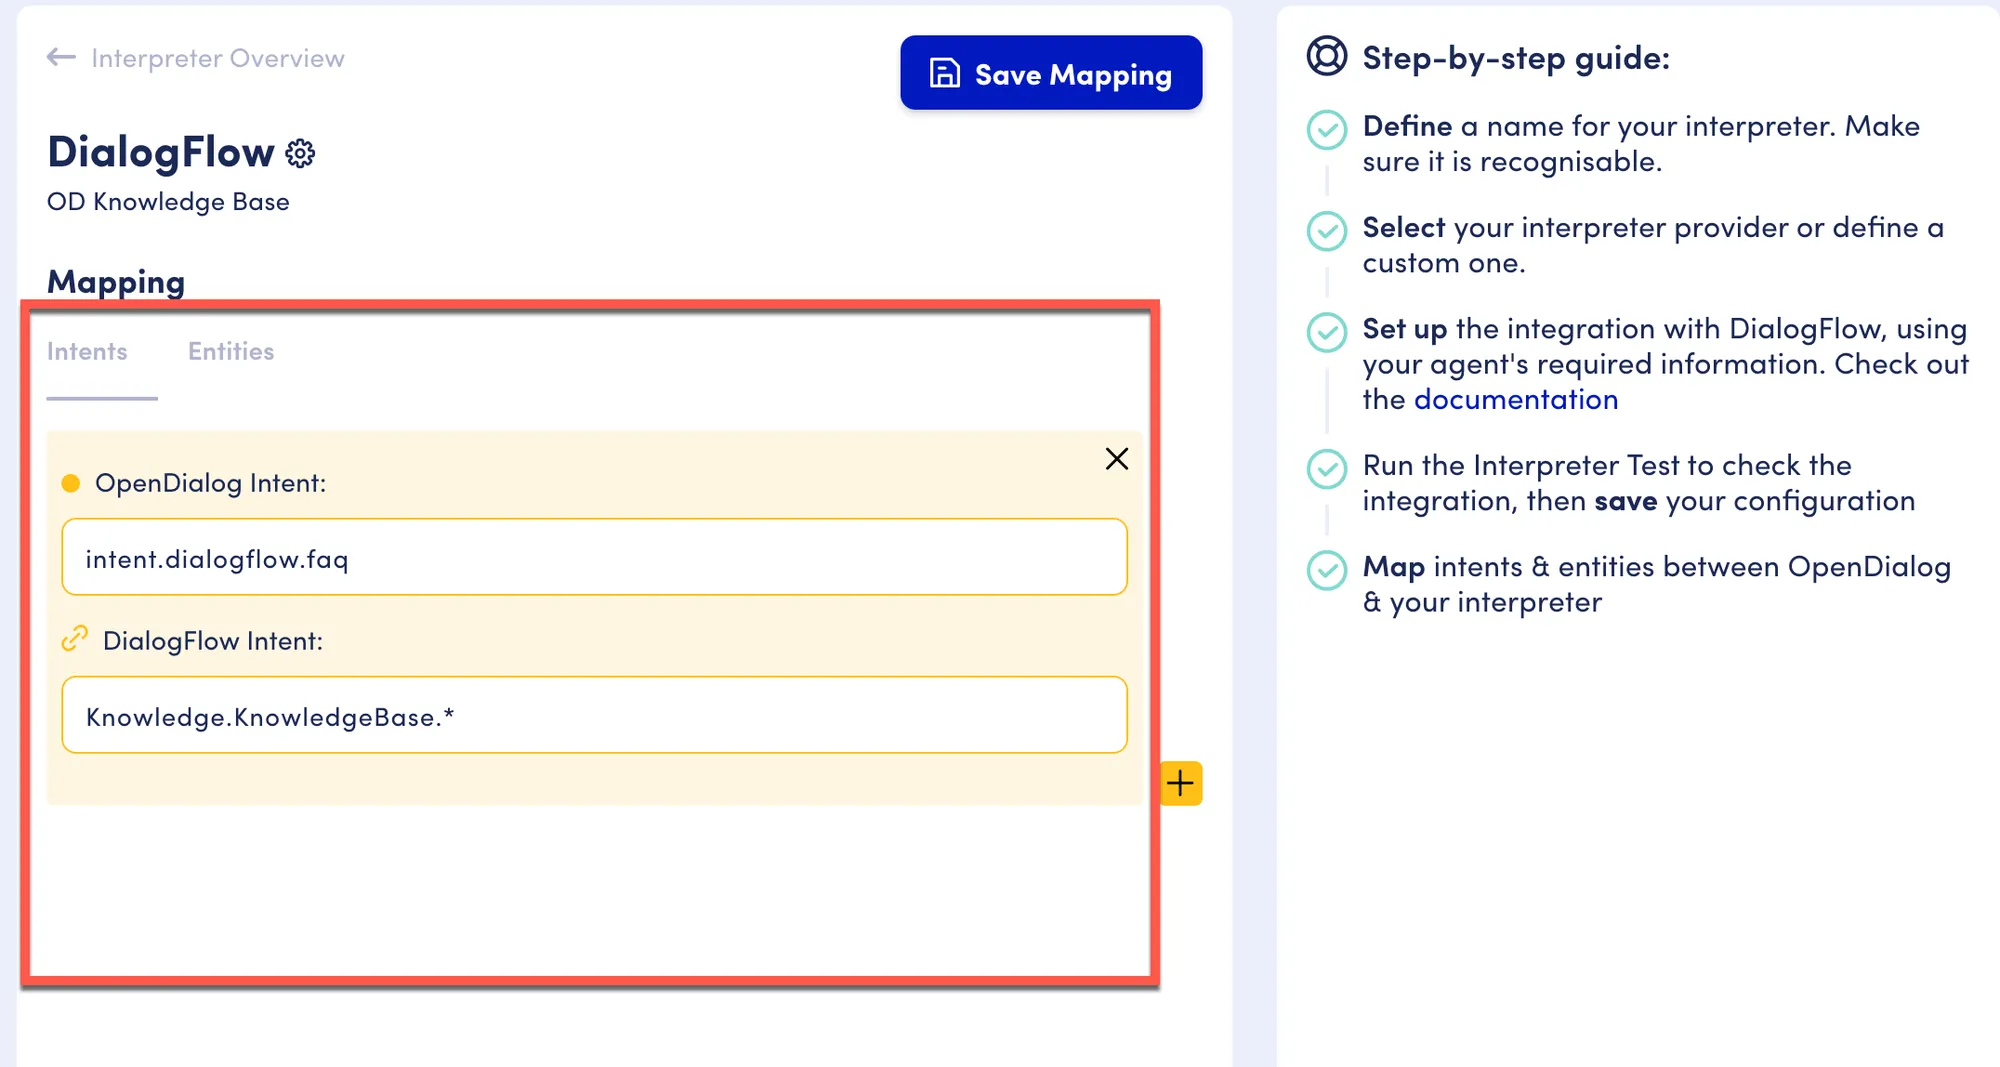2000x1067 pixels.
Task: Switch to the Entities tab
Action: tap(231, 352)
